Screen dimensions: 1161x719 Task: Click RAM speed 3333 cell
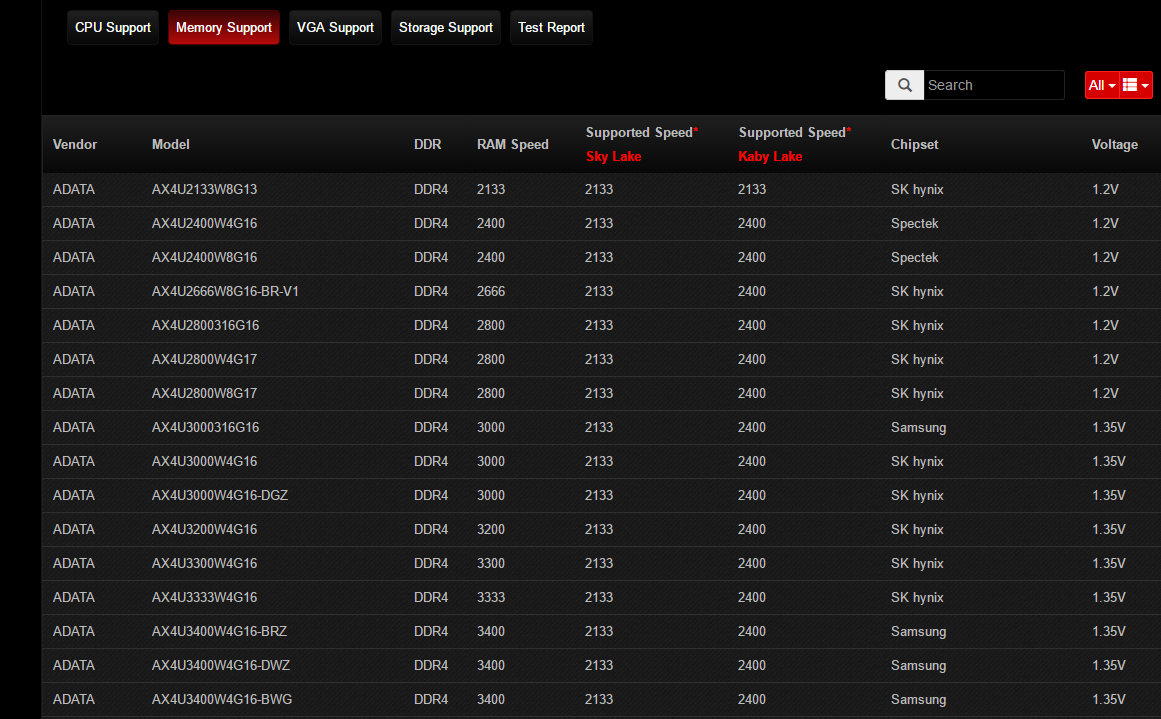point(491,598)
